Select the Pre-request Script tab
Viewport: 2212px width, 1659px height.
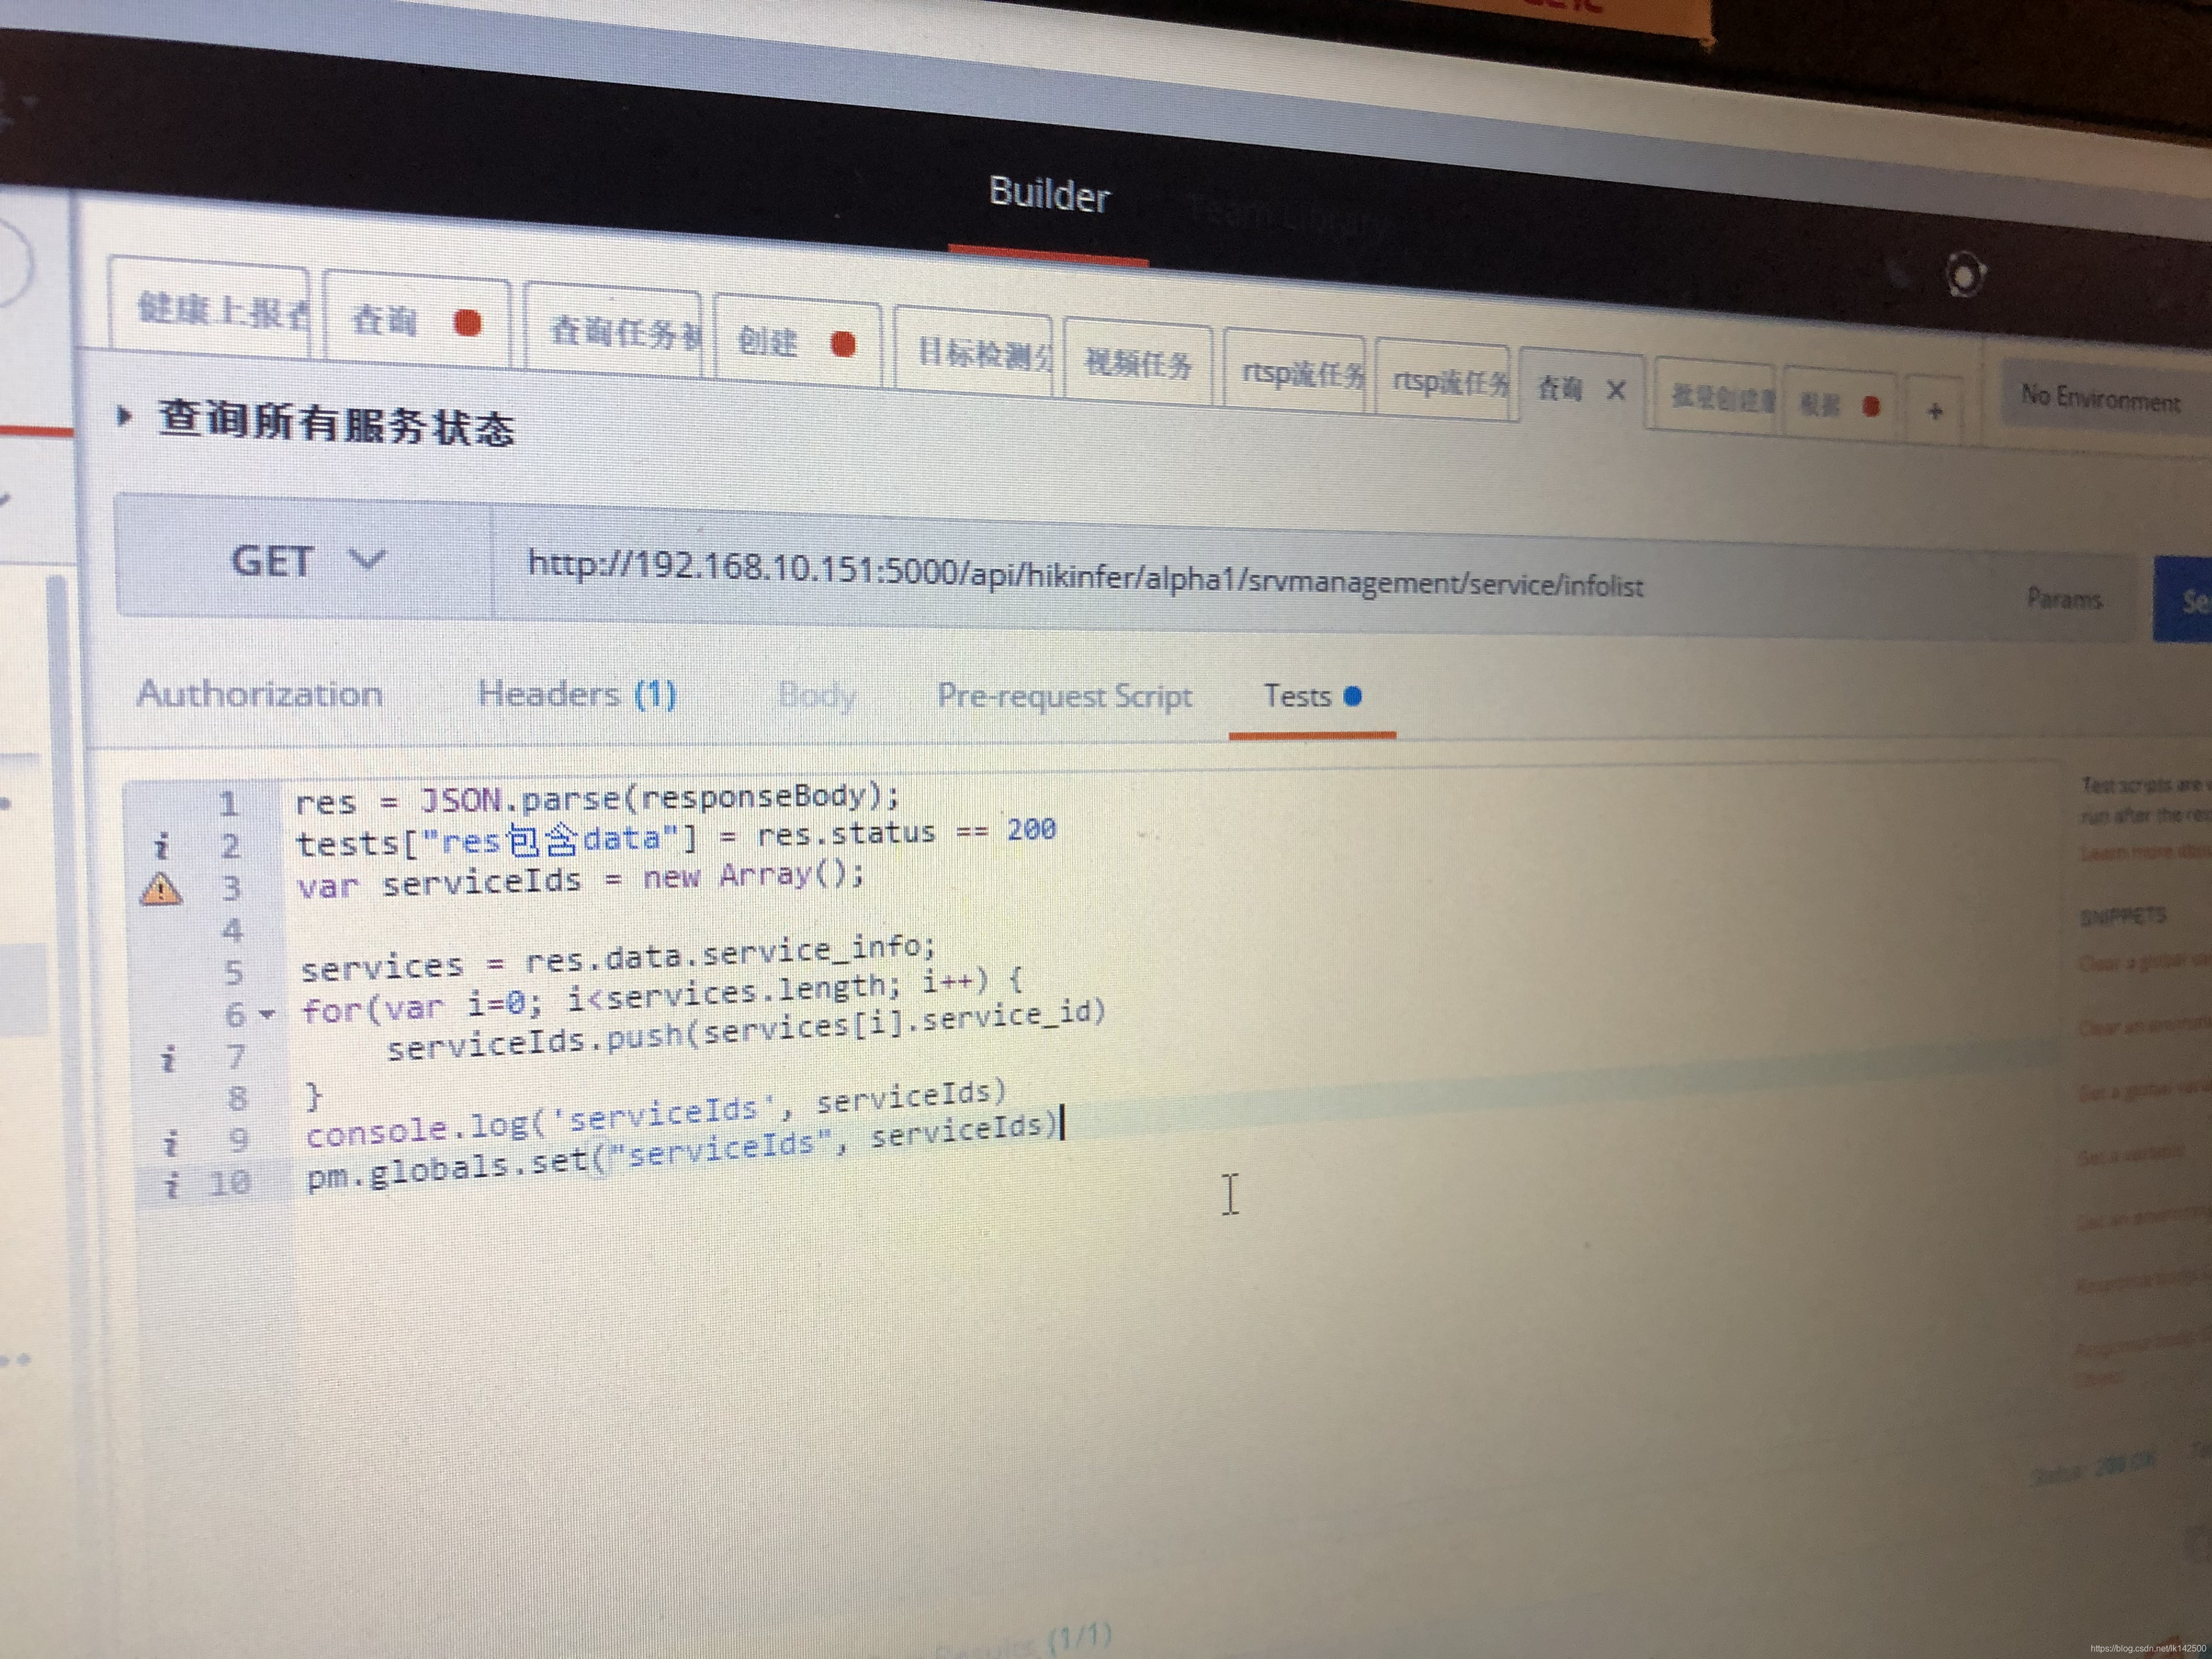[1064, 696]
